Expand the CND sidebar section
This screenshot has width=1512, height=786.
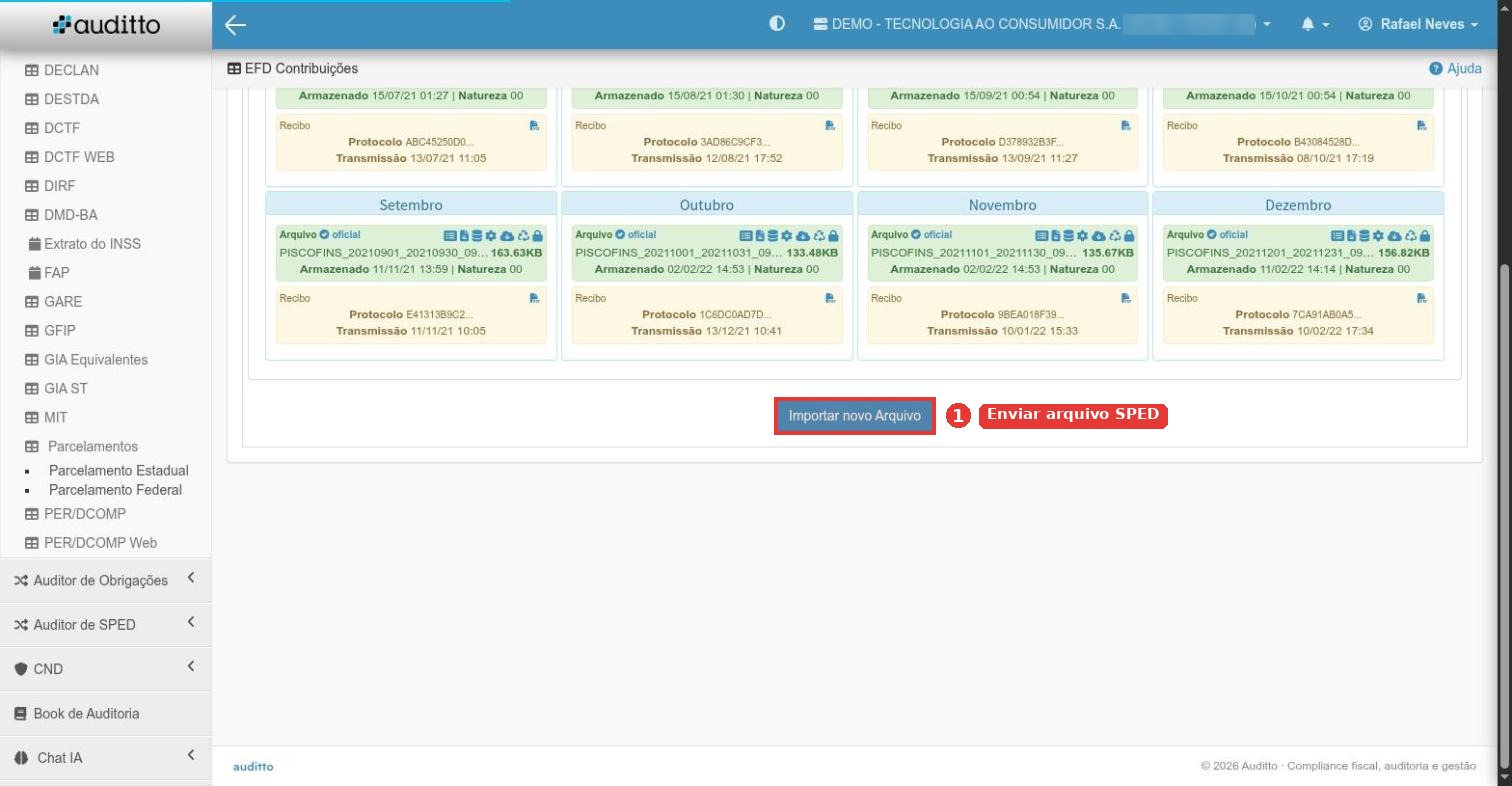coord(105,669)
